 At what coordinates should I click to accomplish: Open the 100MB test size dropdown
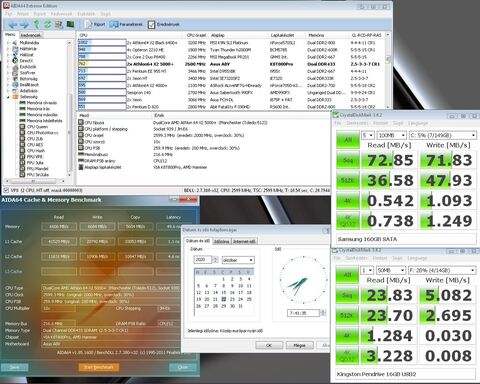point(392,135)
